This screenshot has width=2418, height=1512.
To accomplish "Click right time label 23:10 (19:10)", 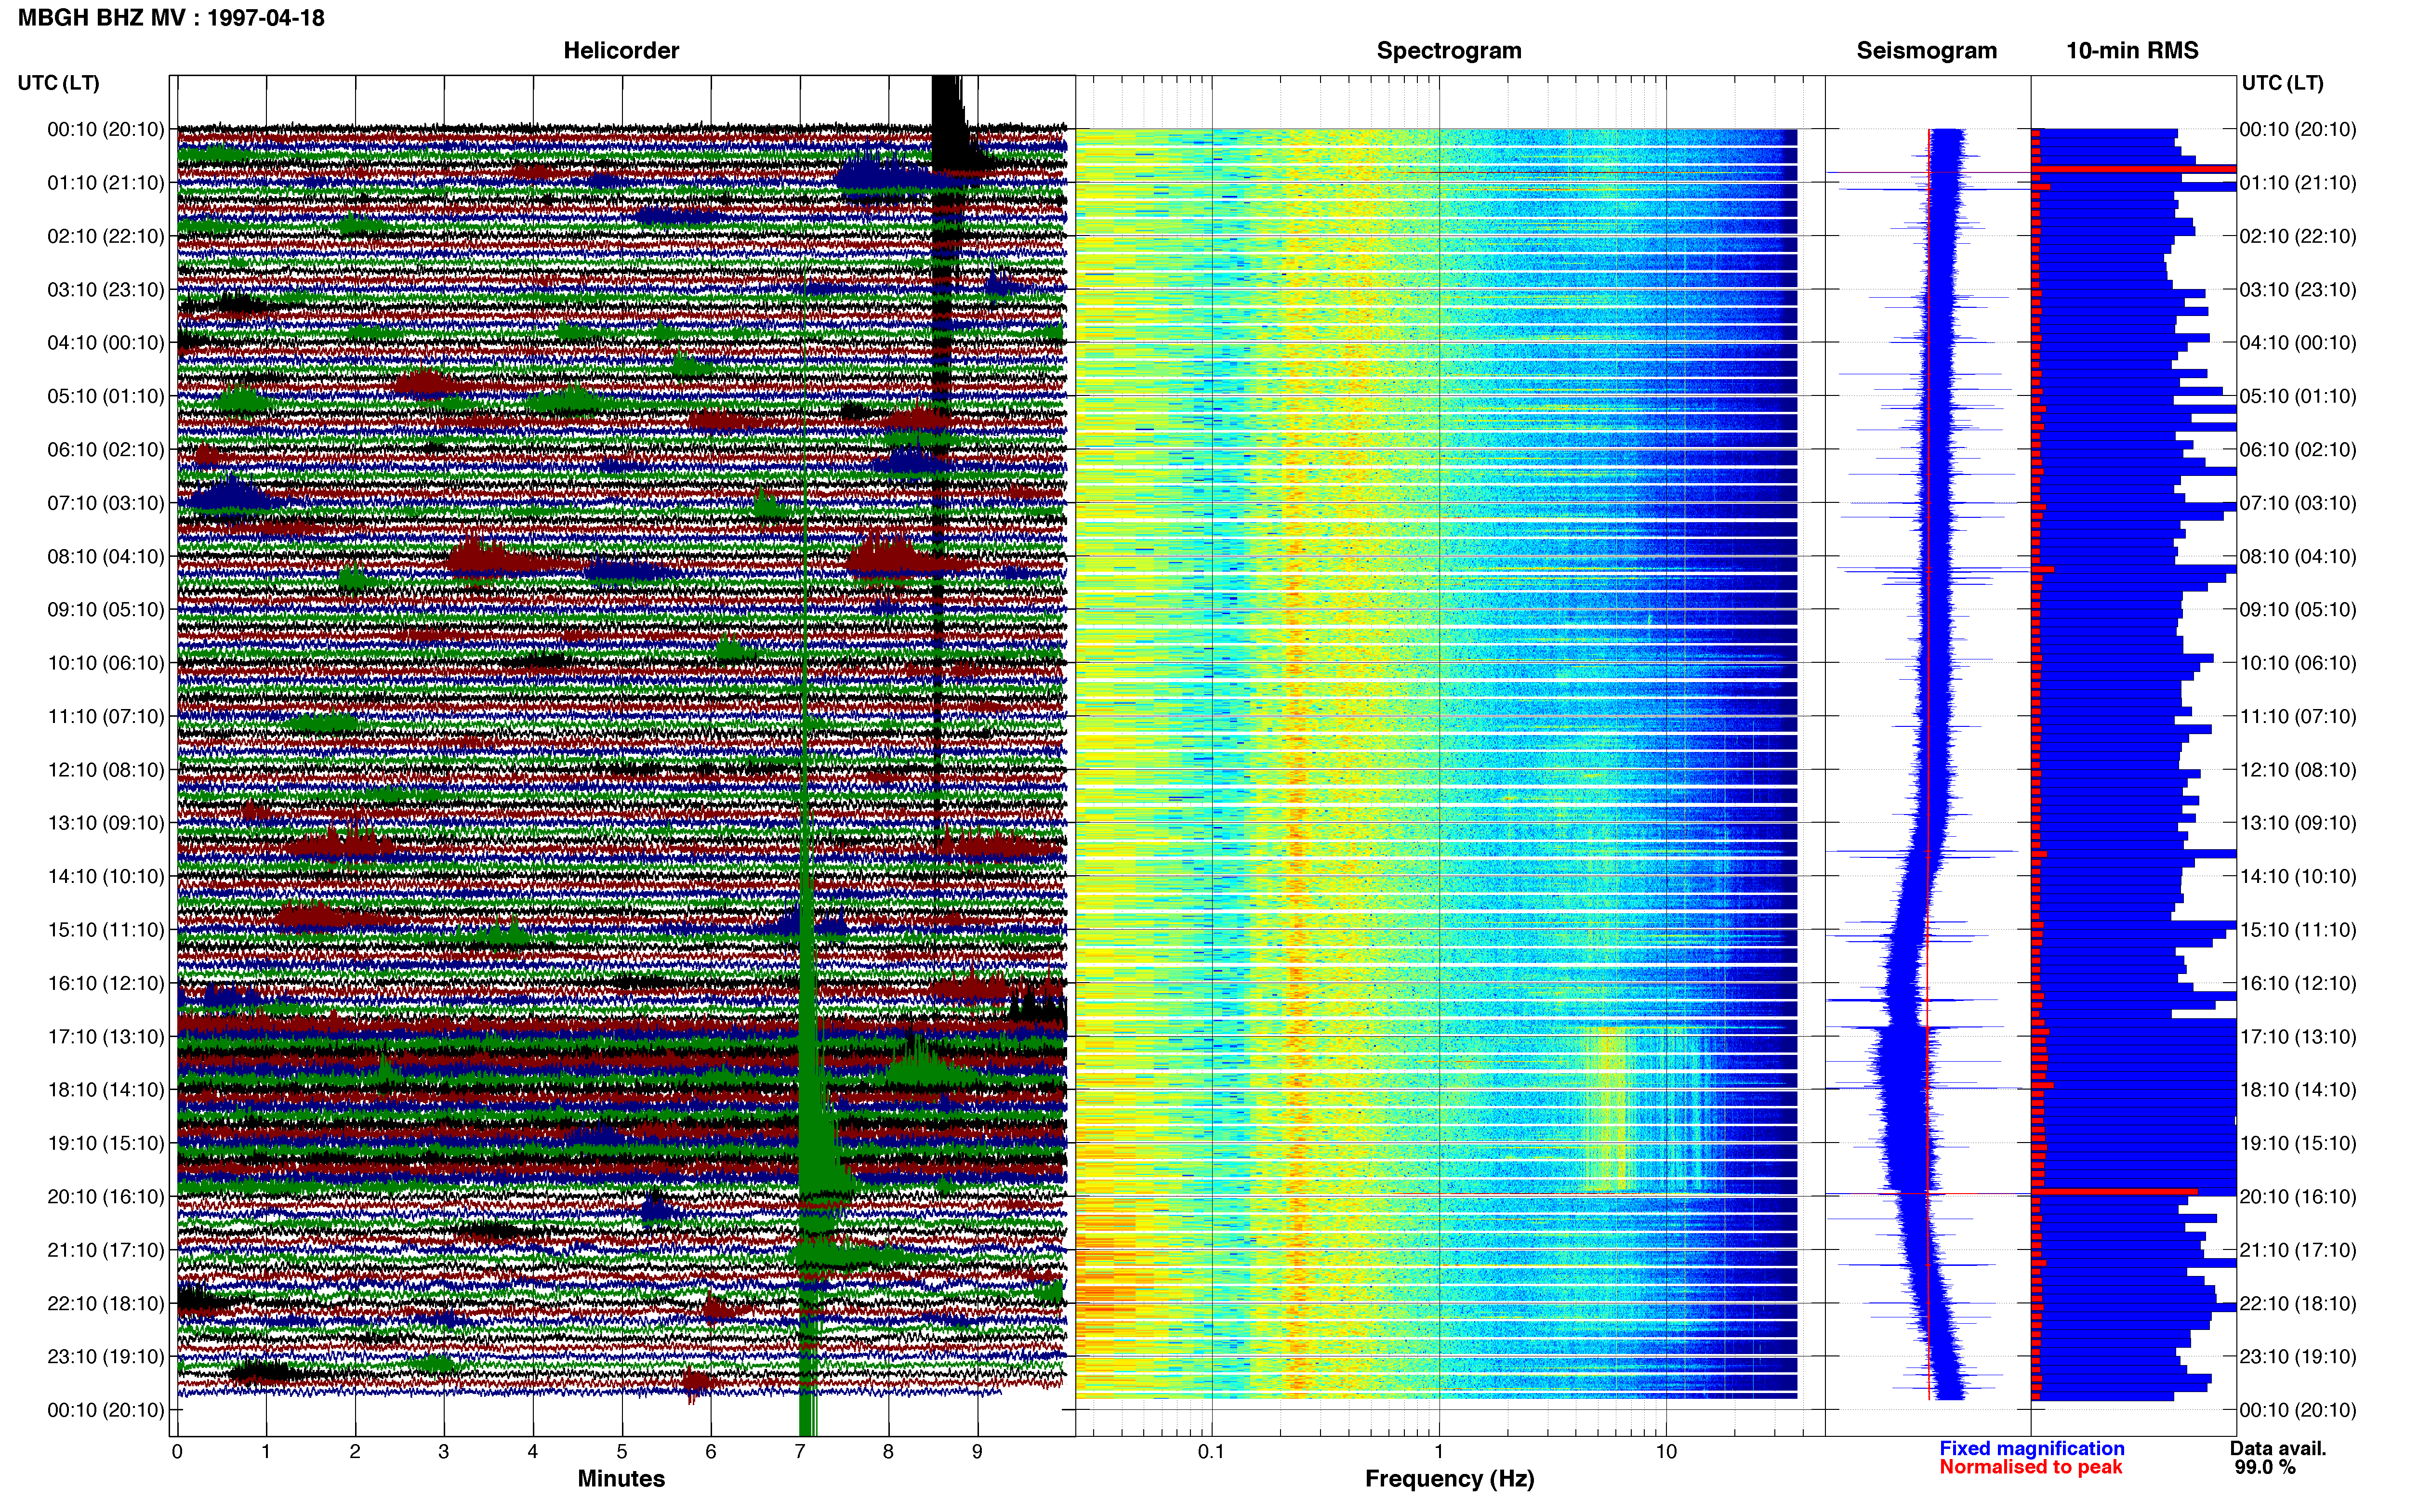I will click(x=2298, y=1356).
